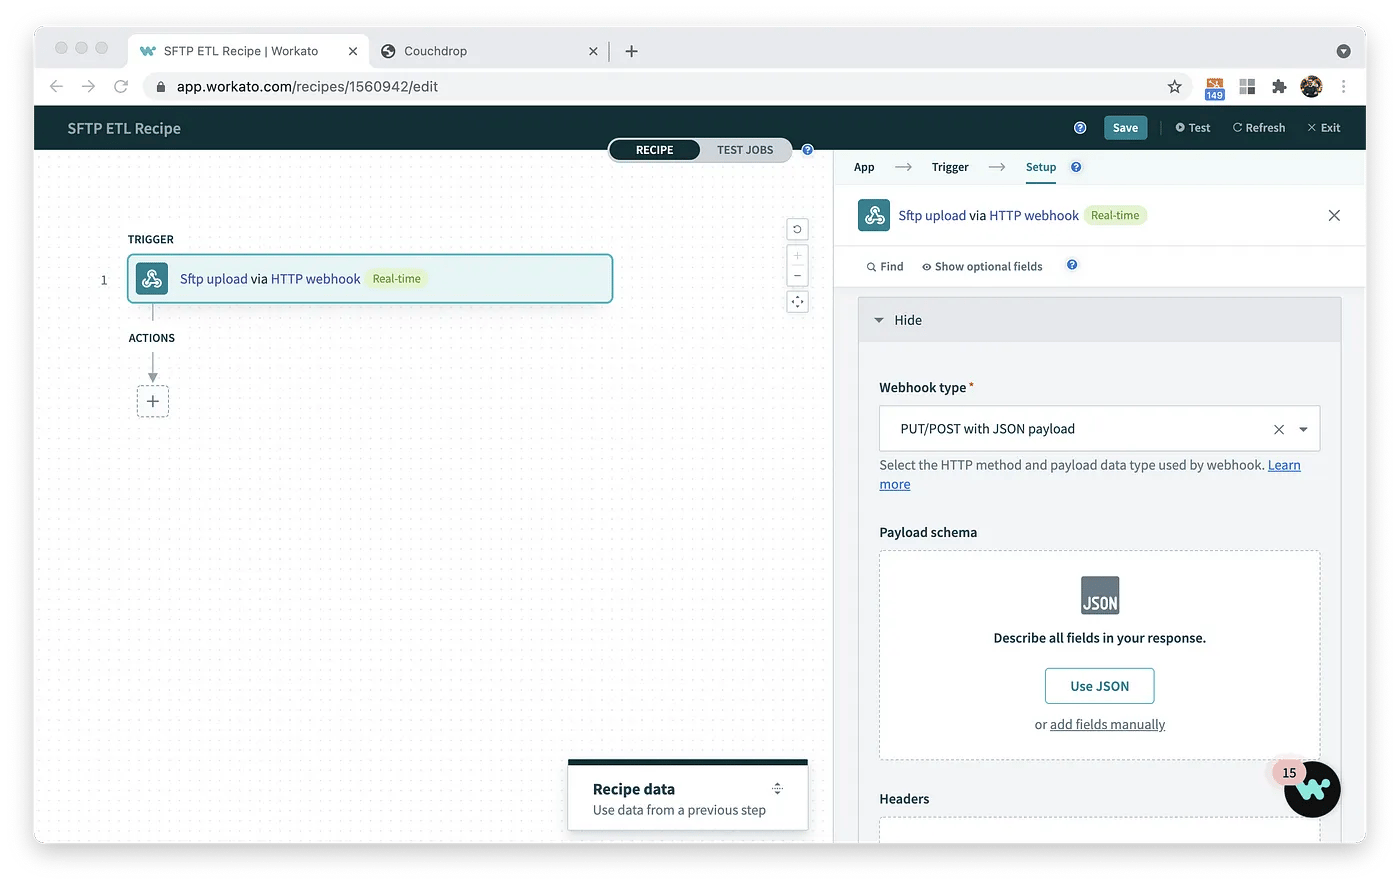Reset the canvas with the circular arrow icon
This screenshot has height=885, width=1400.
[x=797, y=229]
